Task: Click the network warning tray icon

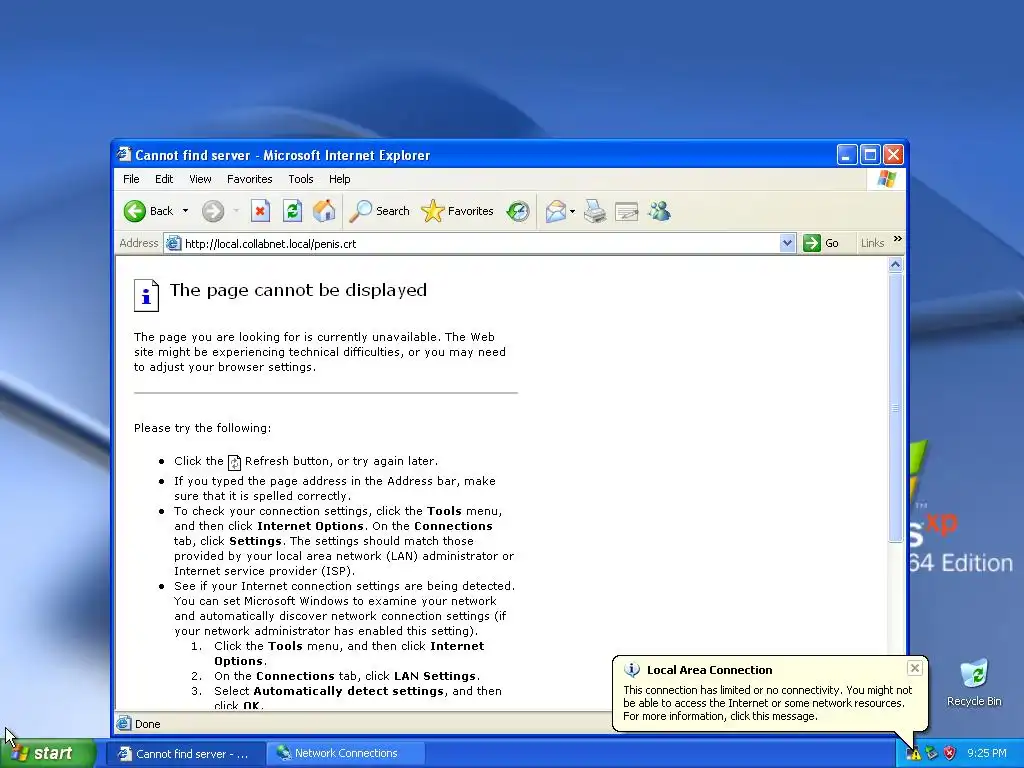Action: click(914, 754)
